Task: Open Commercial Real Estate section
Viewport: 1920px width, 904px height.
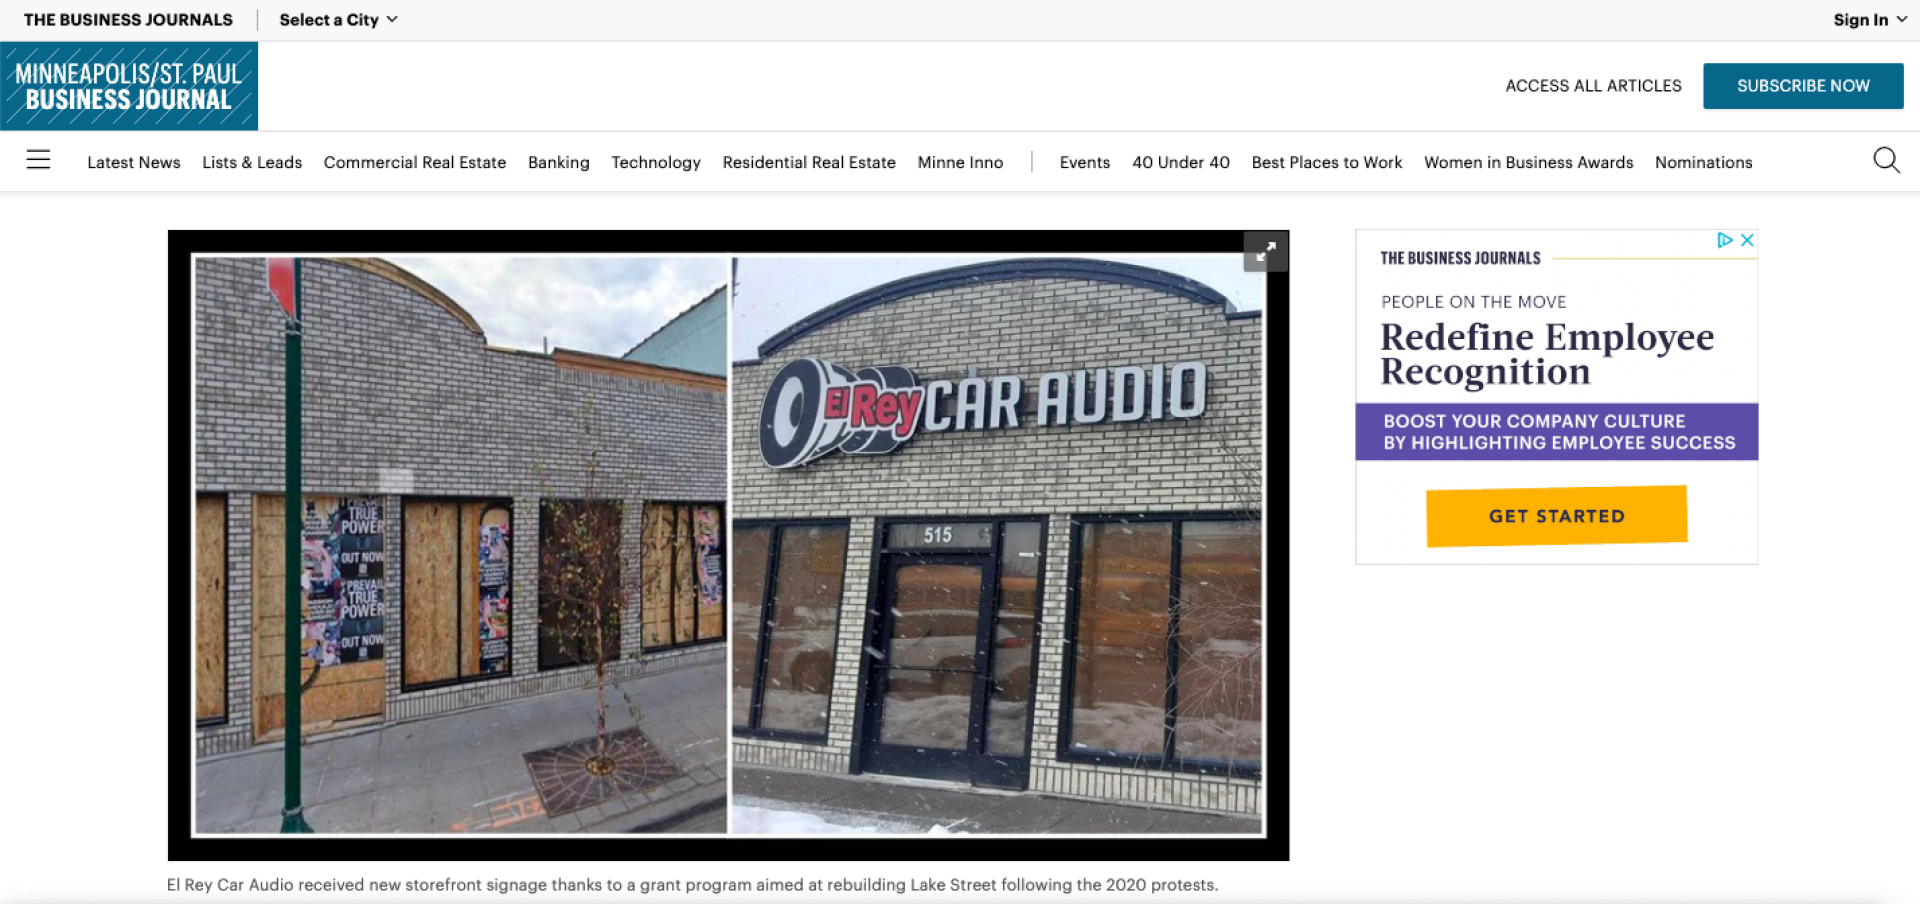Action: tap(415, 162)
